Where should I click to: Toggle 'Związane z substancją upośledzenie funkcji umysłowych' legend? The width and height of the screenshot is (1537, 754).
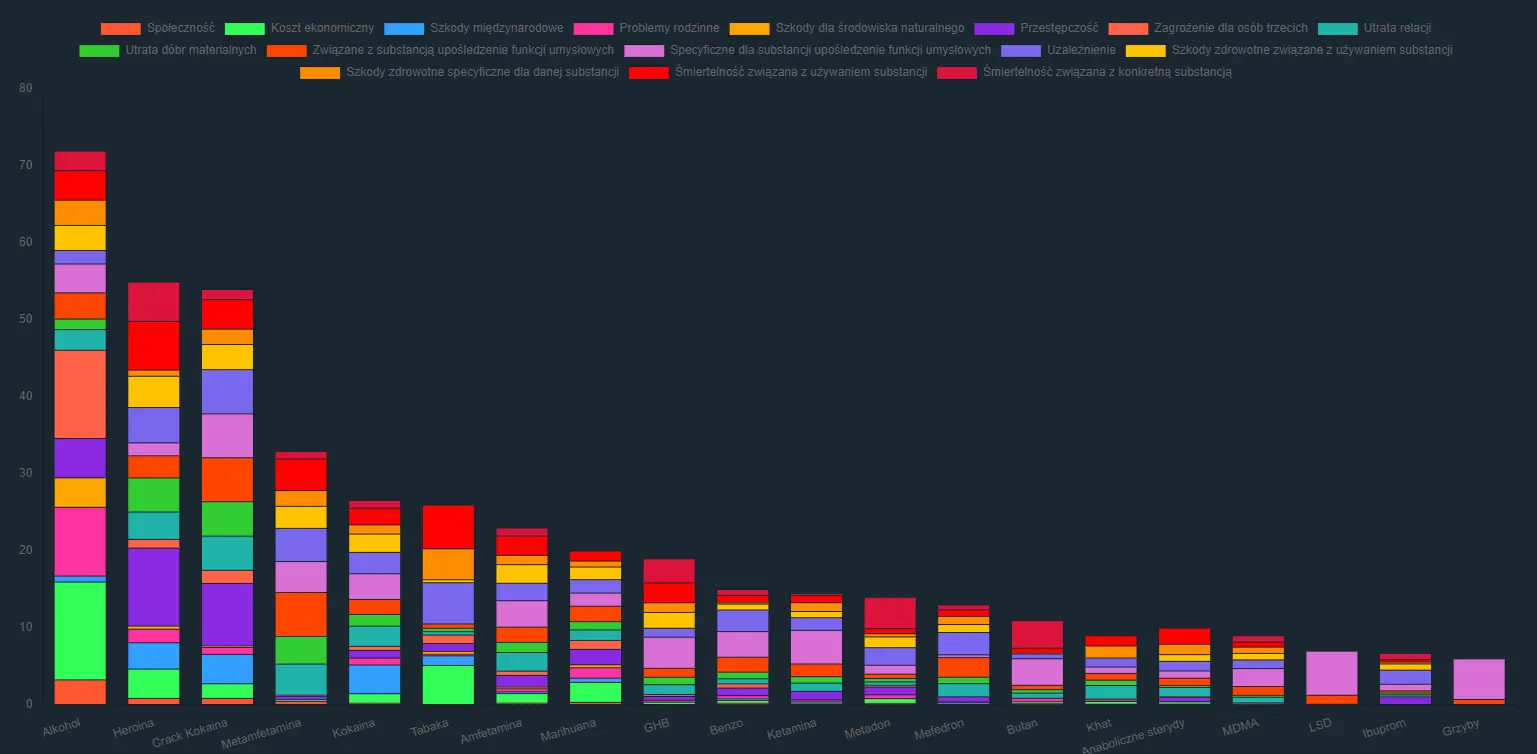pyautogui.click(x=440, y=50)
